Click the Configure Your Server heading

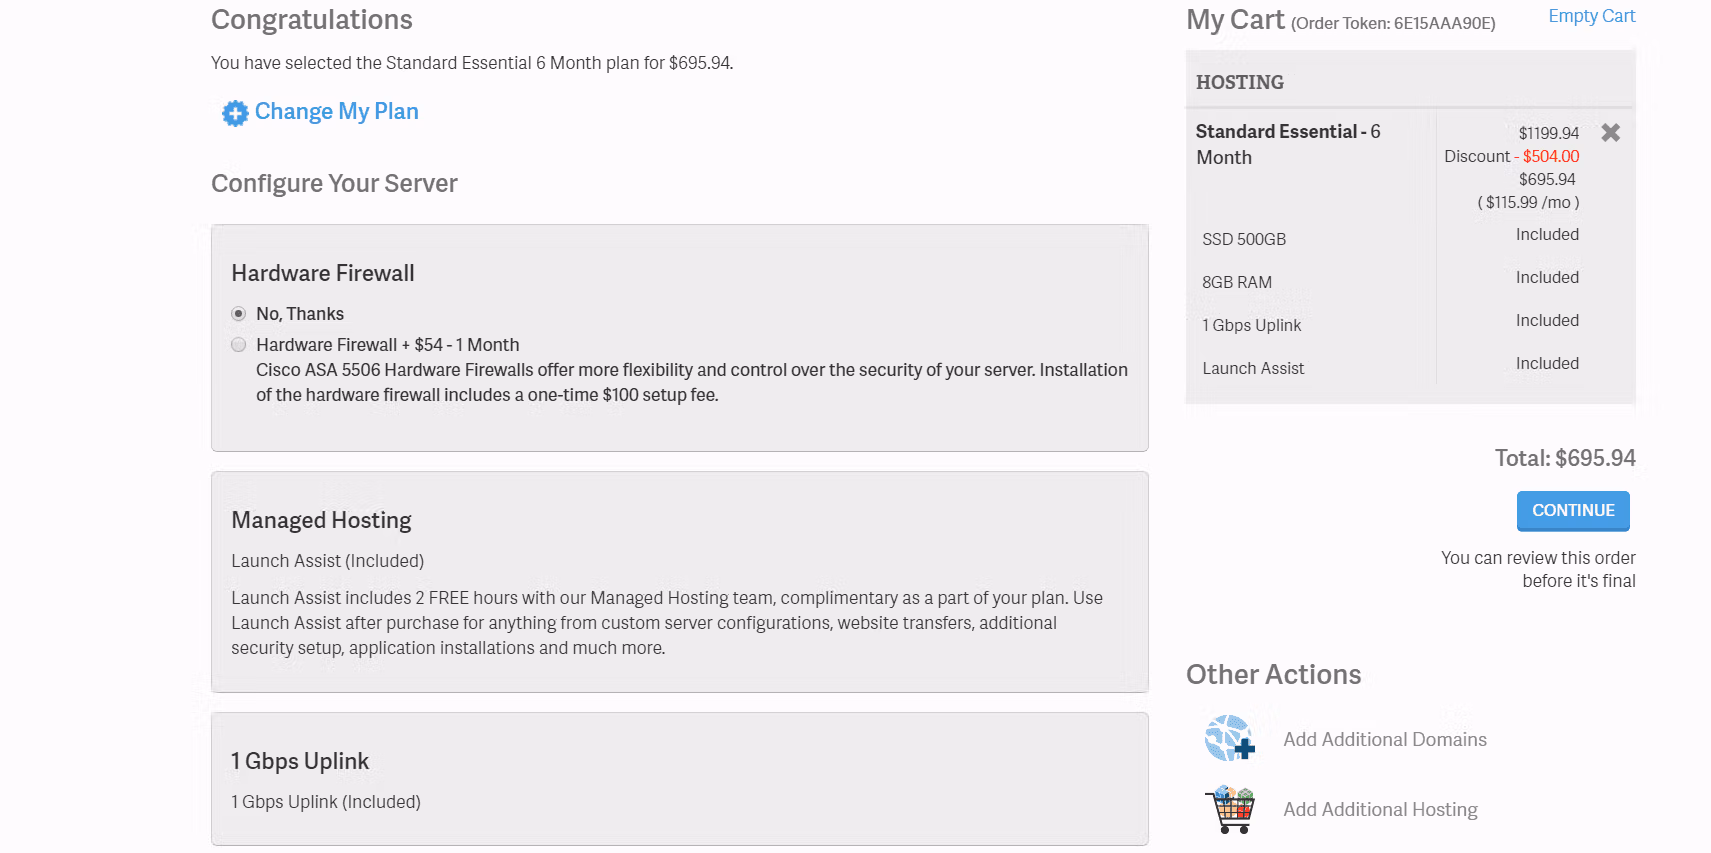(x=334, y=183)
